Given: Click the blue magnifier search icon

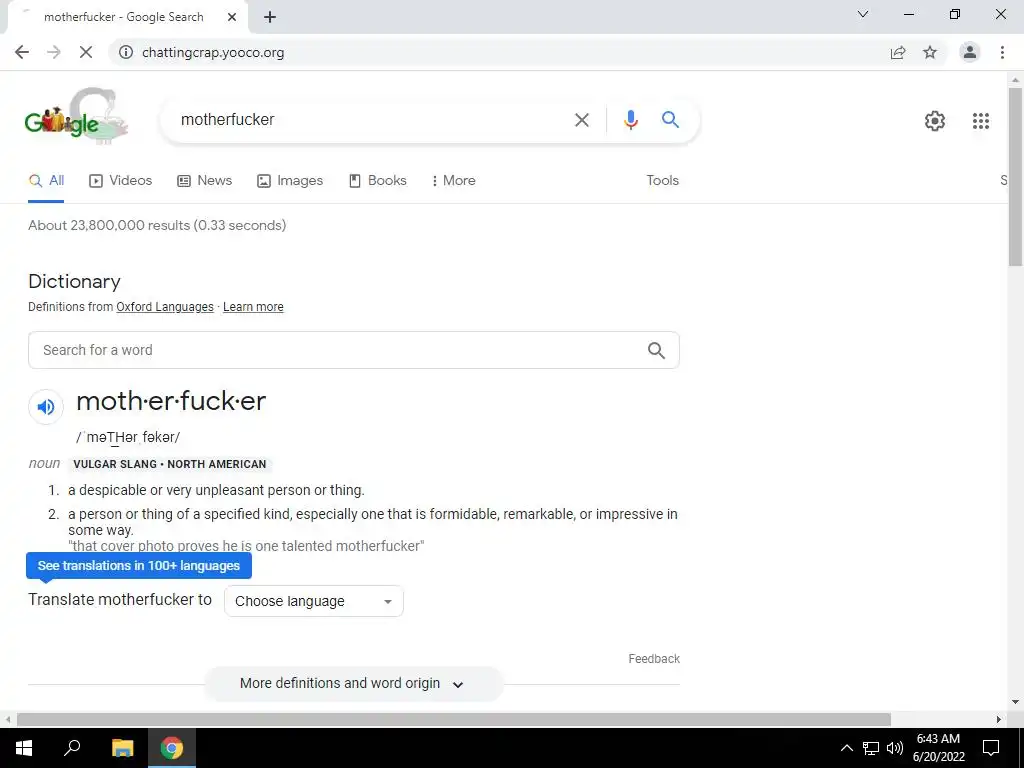Looking at the screenshot, I should pyautogui.click(x=670, y=120).
